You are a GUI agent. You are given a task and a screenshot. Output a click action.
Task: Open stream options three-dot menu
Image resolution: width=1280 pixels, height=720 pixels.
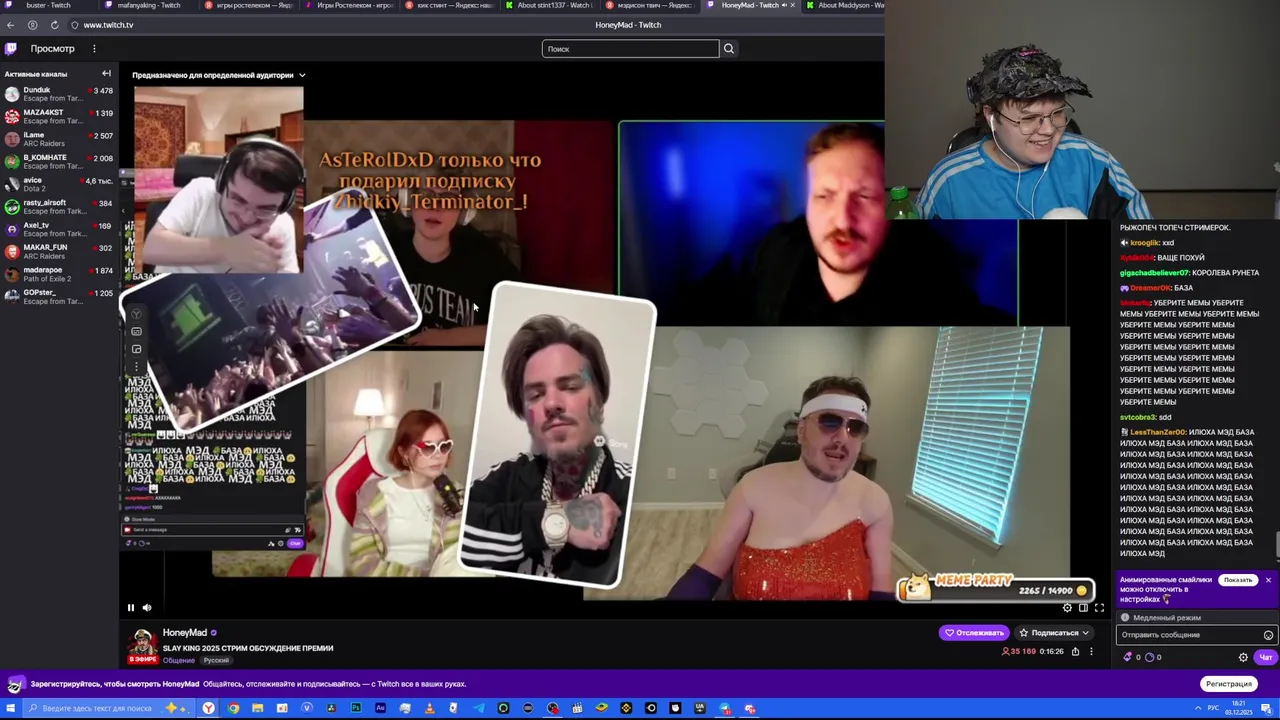[x=1091, y=651]
